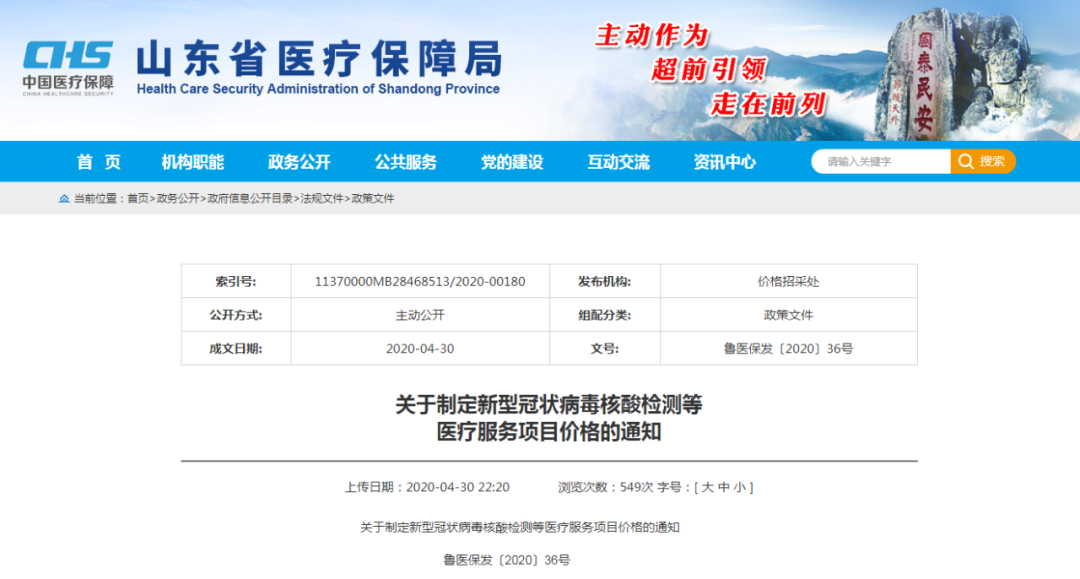The image size is (1080, 579).
Task: Open the 机构职能 navigation menu
Action: [193, 162]
